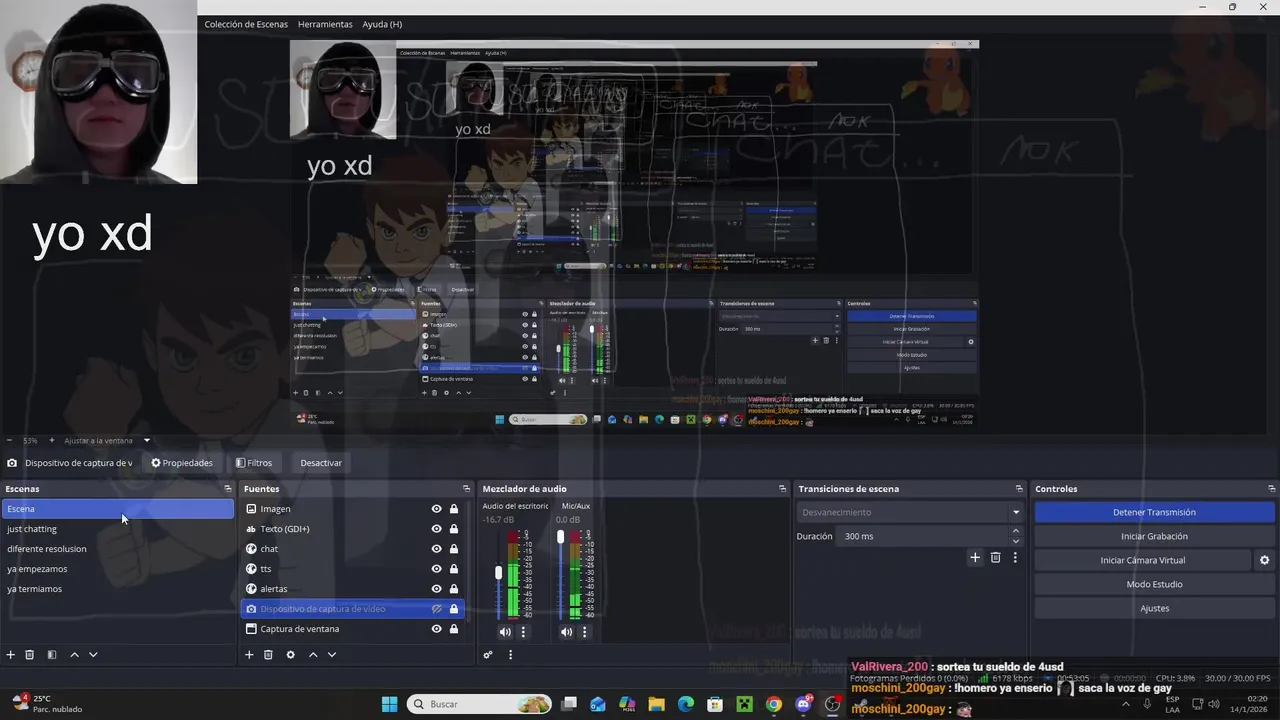Hide the chat source
The width and height of the screenshot is (1280, 720).
tap(436, 549)
